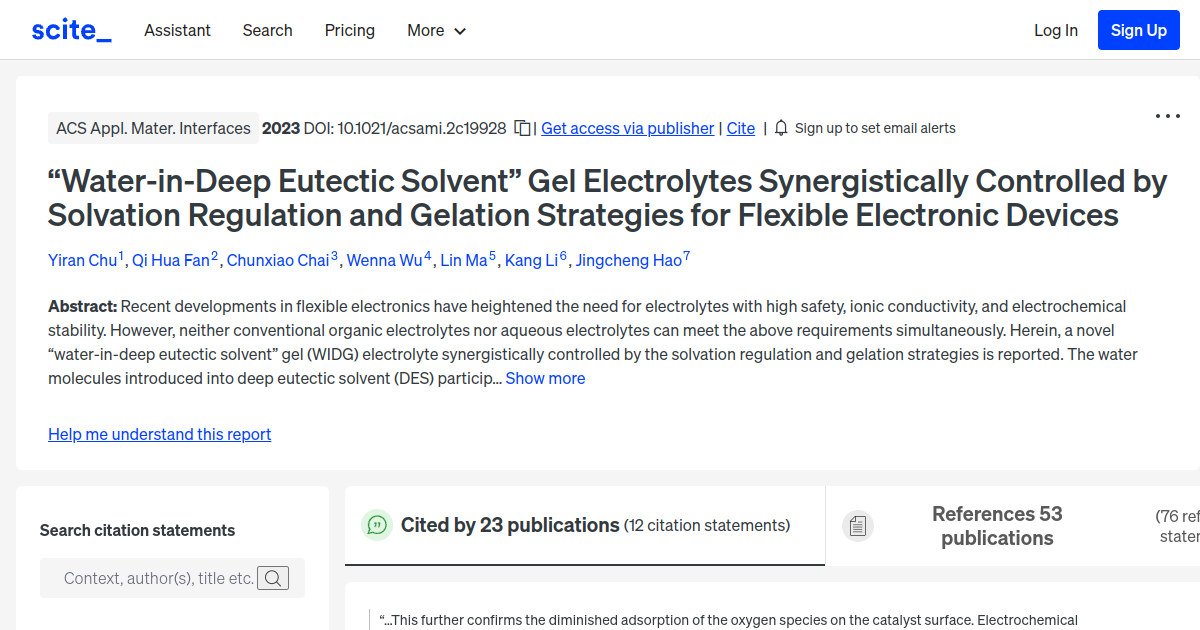The height and width of the screenshot is (630, 1200).
Task: Click Help me understand this report
Action: tap(159, 434)
